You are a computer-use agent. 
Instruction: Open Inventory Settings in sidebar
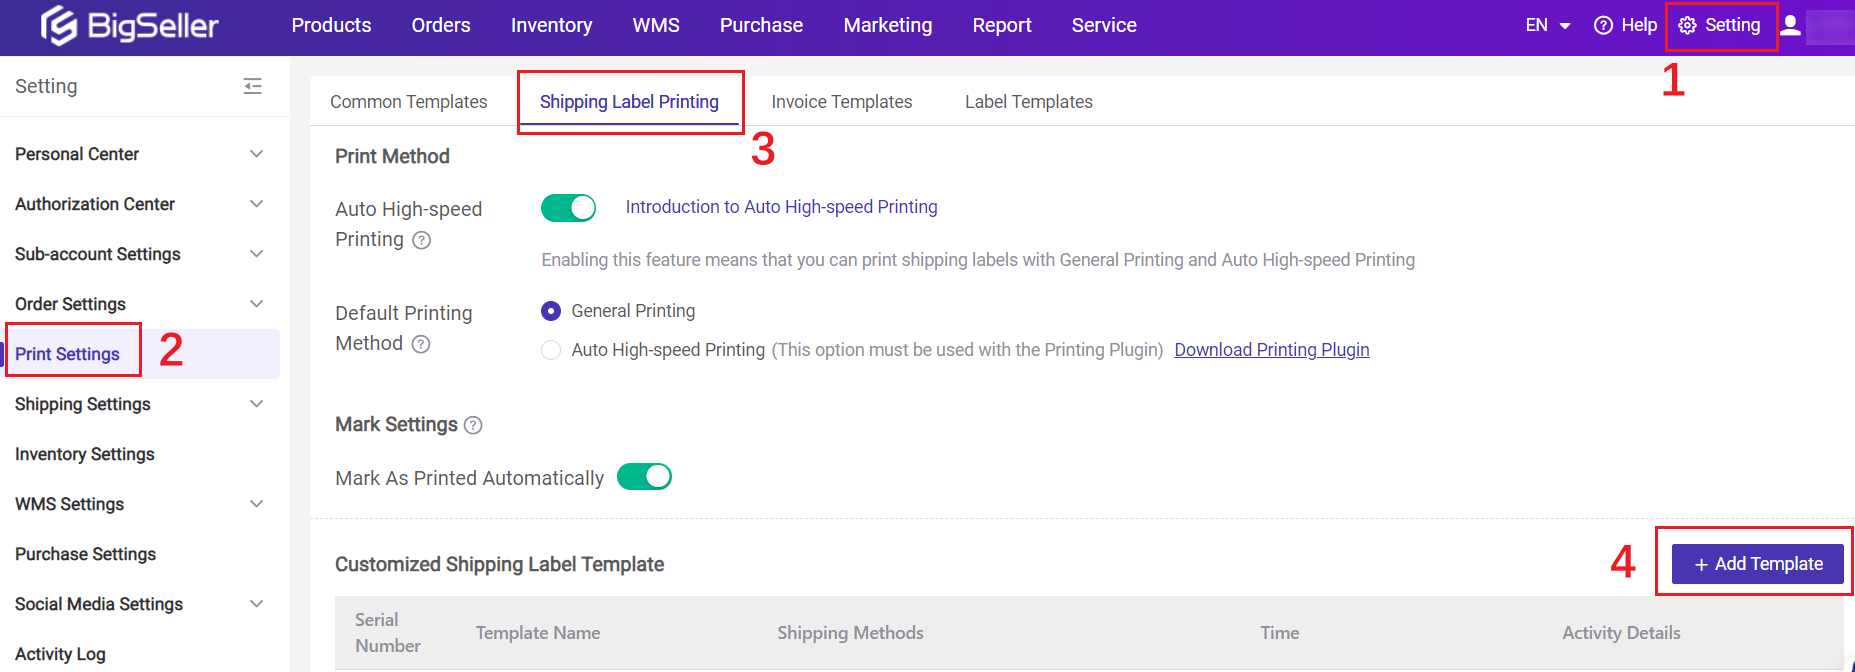85,454
